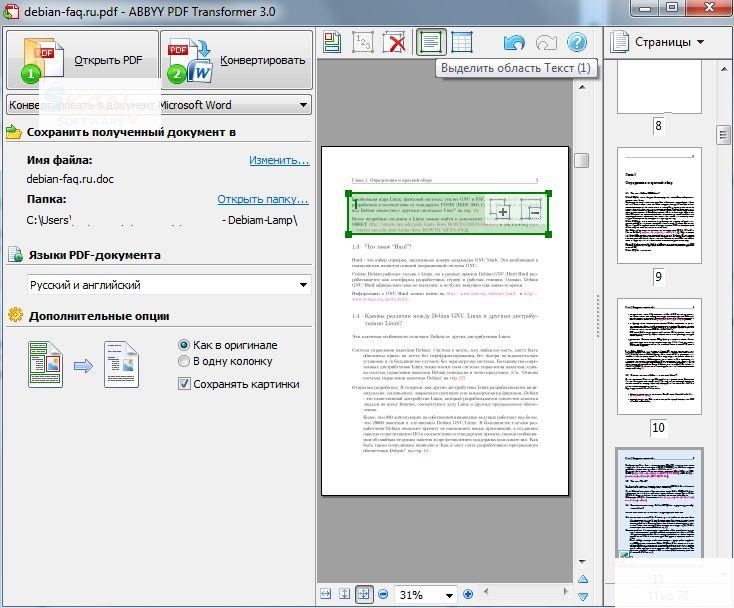The width and height of the screenshot is (734, 608).
Task: Select the renumber areas tool icon
Action: [x=363, y=43]
